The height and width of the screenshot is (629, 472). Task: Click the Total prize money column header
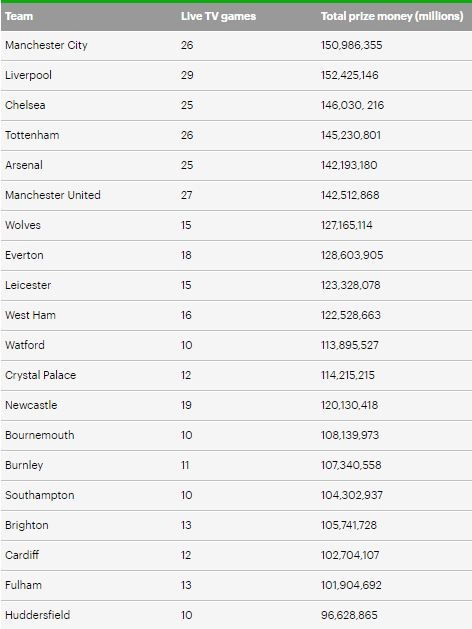tap(392, 16)
